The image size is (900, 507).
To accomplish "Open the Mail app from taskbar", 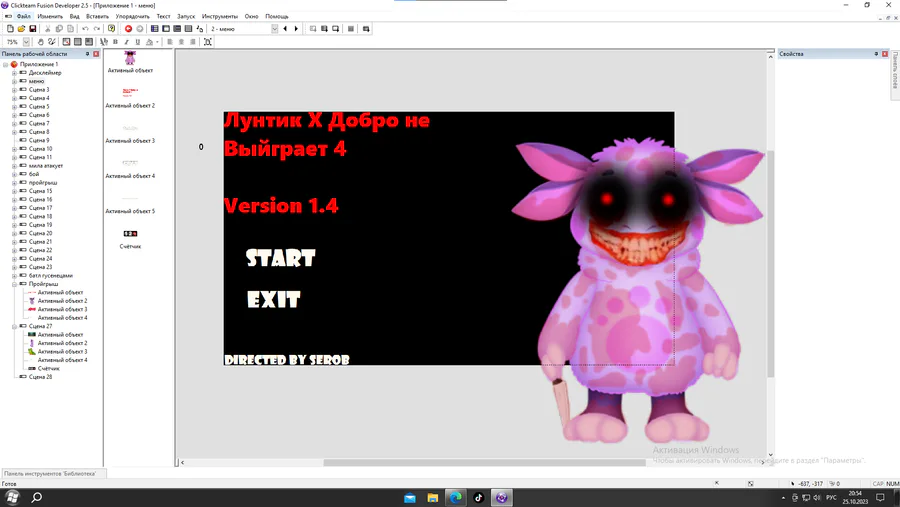I will tap(410, 498).
